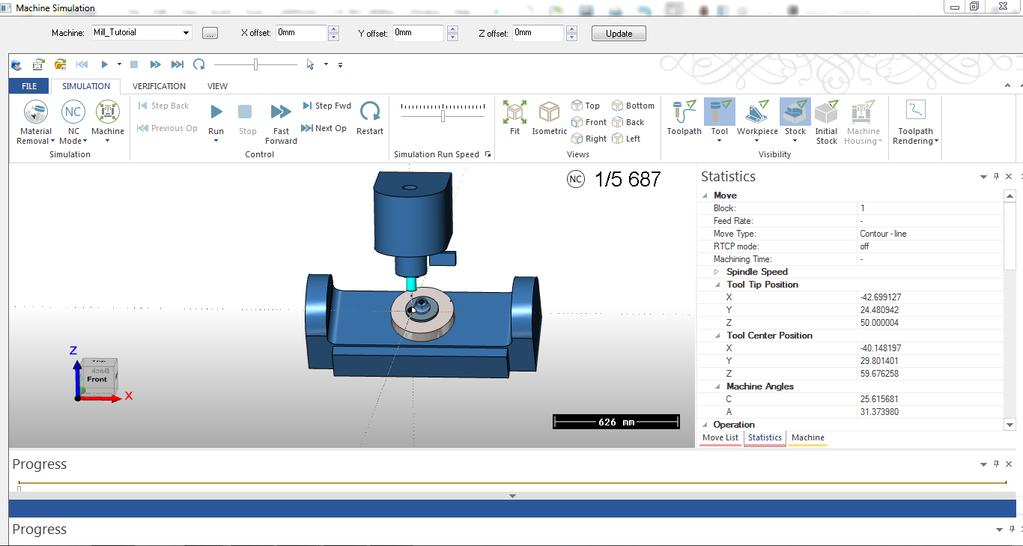Screen dimensions: 1023x546
Task: Click the machine browse ellipsis button
Action: coord(209,33)
